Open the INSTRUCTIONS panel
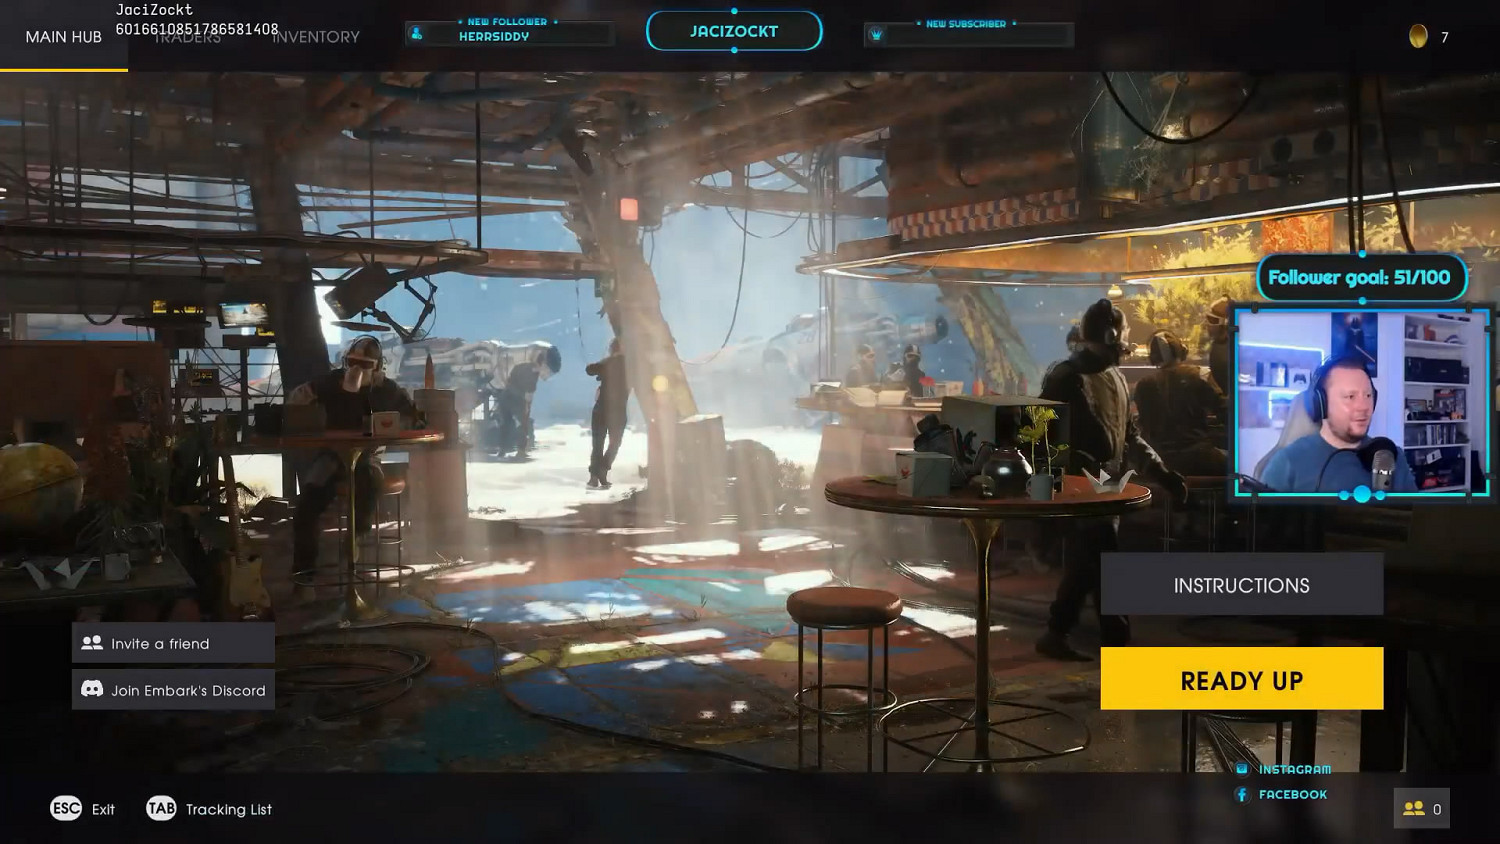The image size is (1500, 844). [x=1241, y=585]
